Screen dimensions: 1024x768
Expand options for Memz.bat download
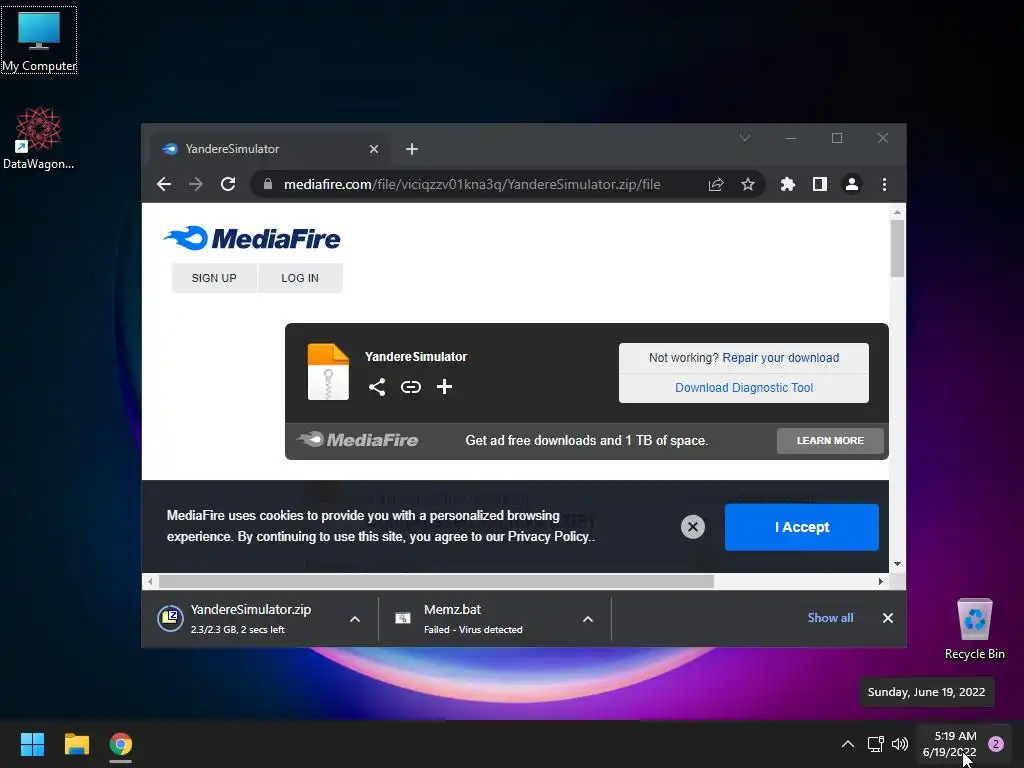(x=588, y=618)
